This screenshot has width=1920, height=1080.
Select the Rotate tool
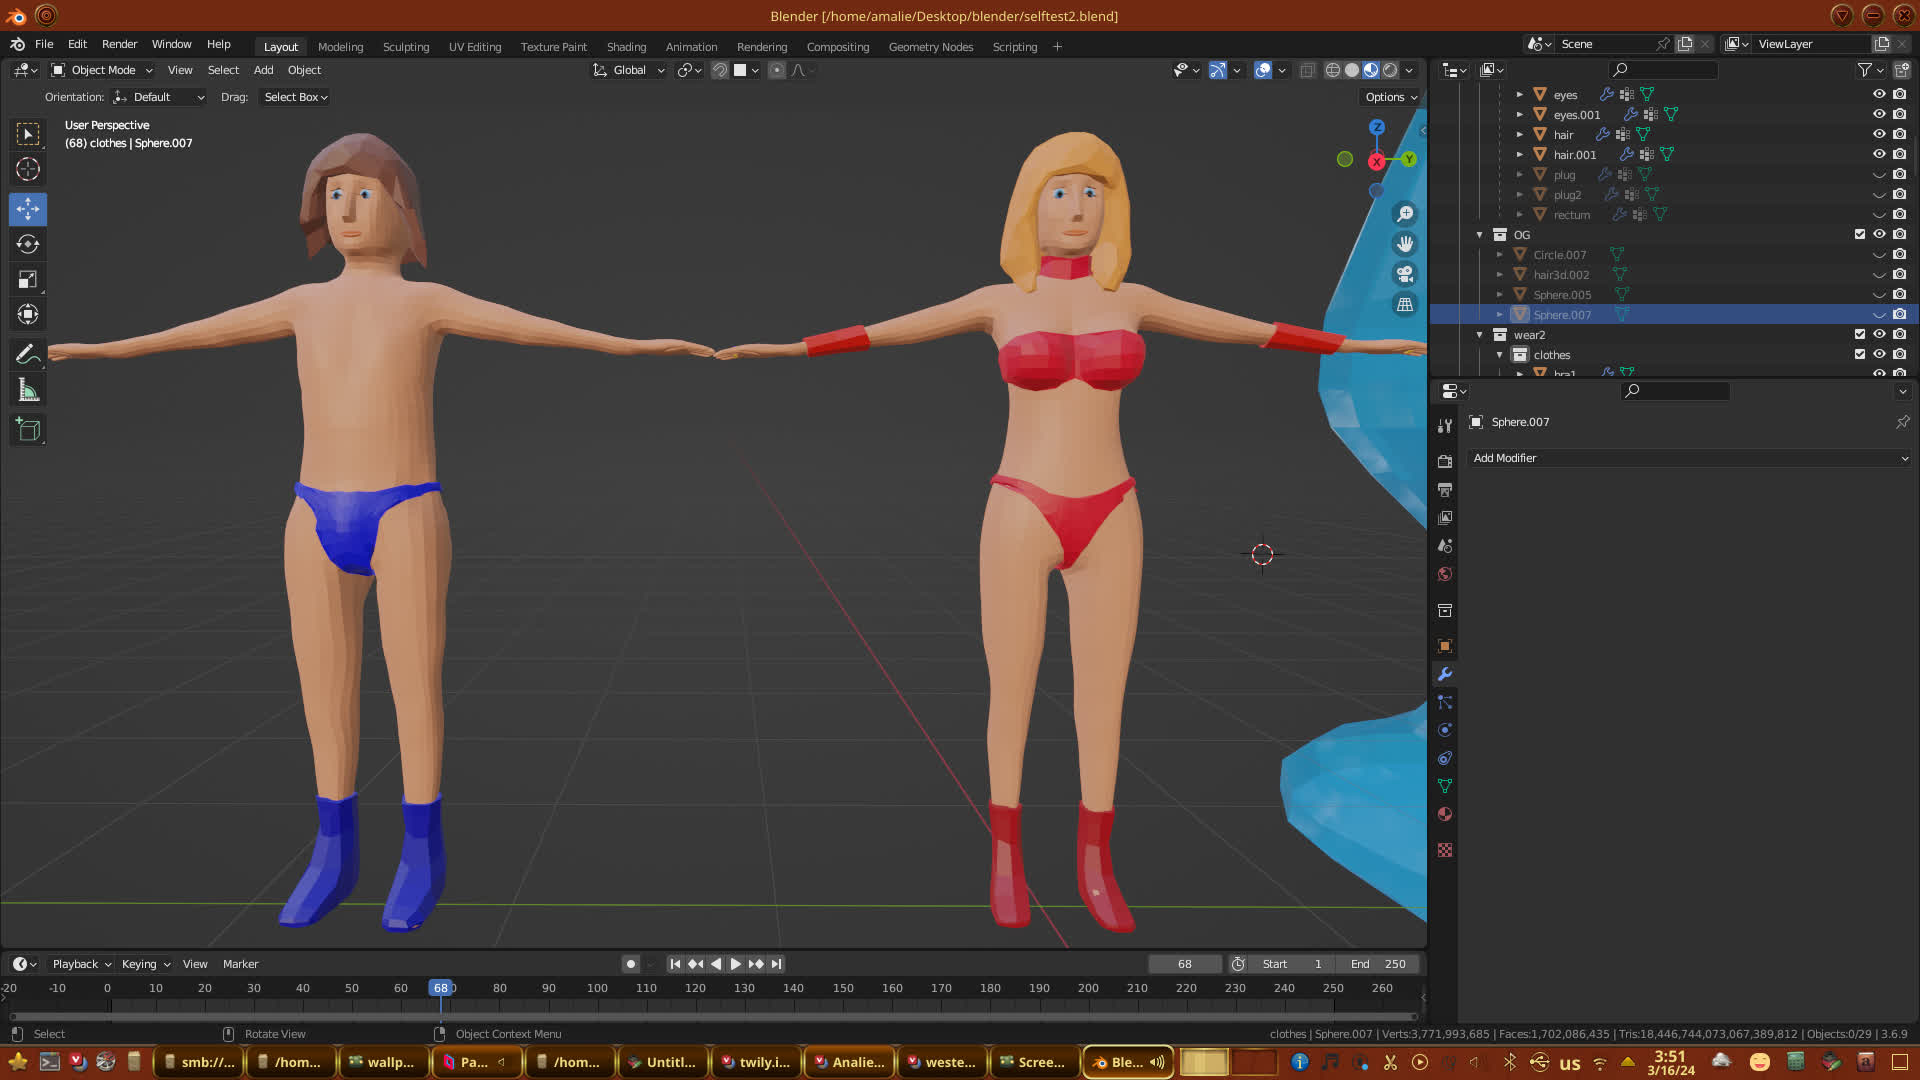pyautogui.click(x=28, y=244)
